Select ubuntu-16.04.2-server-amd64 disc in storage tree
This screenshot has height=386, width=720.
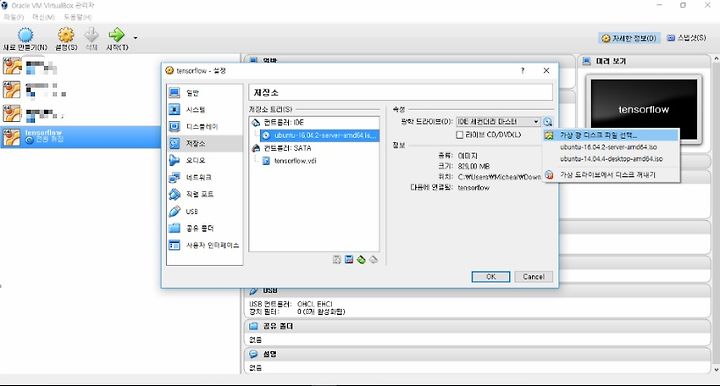(x=320, y=135)
